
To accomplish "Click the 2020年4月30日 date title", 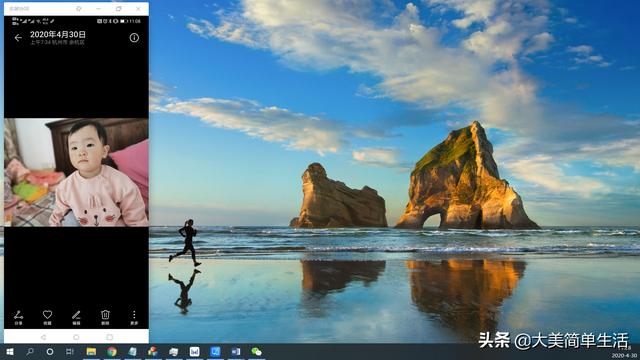I will coord(58,34).
